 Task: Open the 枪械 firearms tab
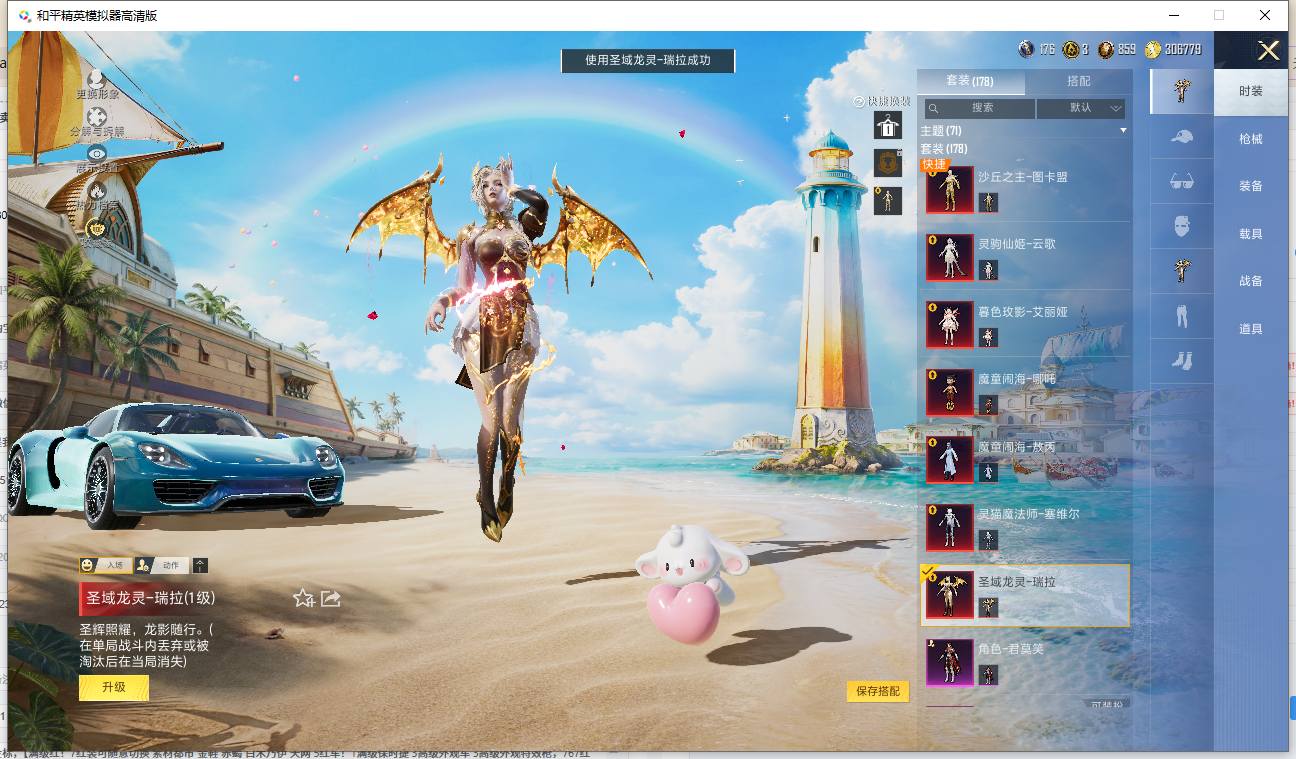[1251, 139]
